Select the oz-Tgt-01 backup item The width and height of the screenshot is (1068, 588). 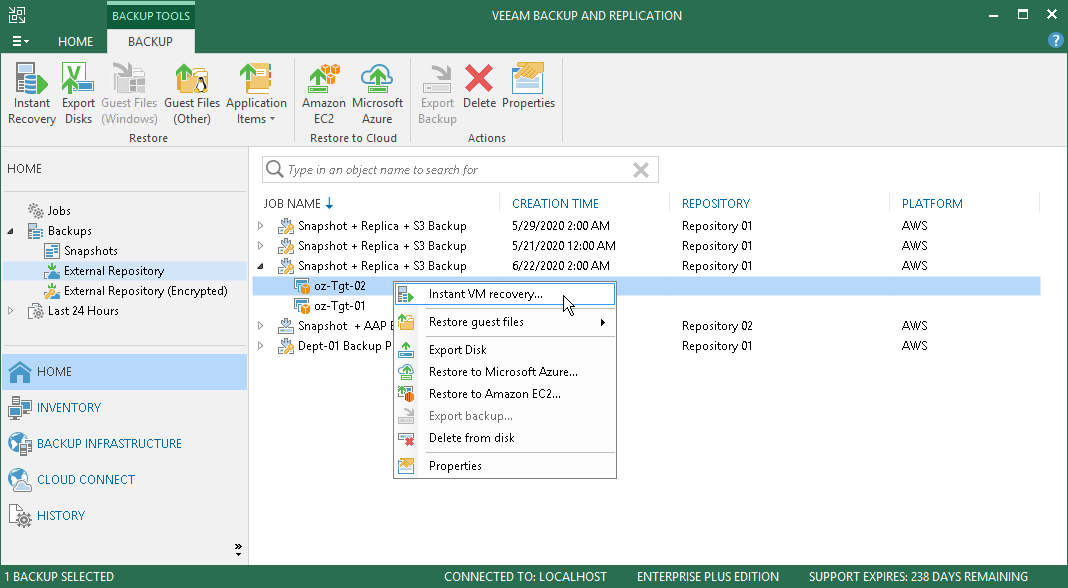339,306
